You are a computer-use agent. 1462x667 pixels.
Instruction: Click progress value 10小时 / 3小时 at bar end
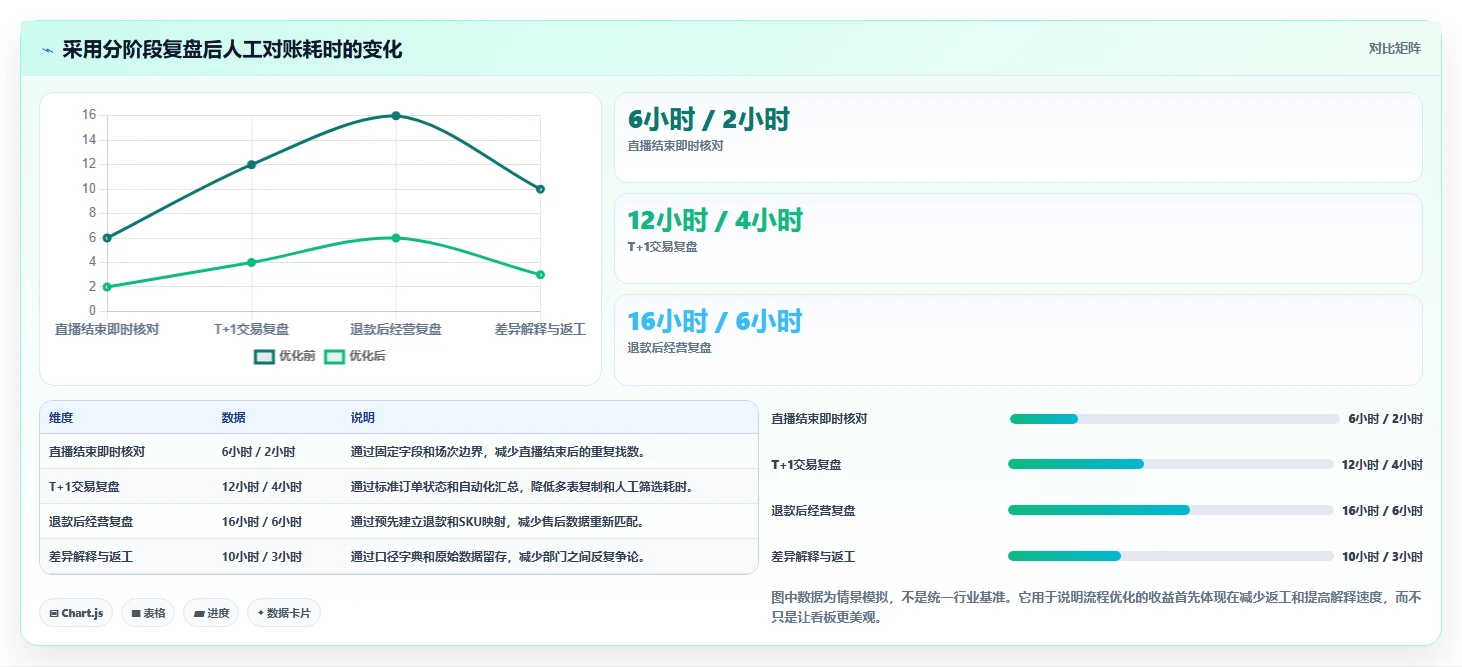[x=1382, y=557]
